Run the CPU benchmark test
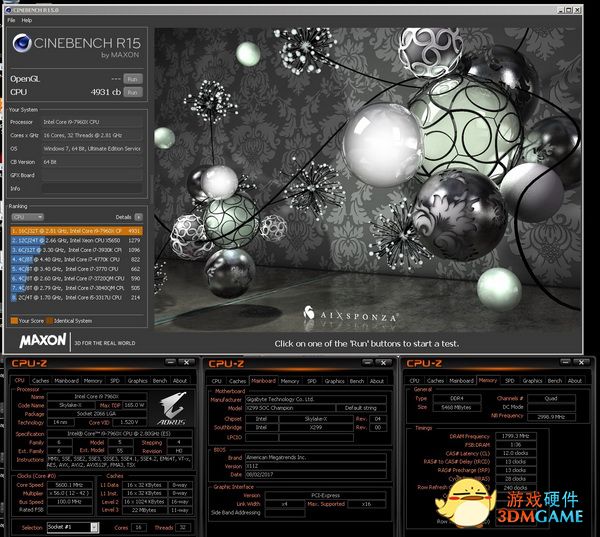 coord(133,92)
